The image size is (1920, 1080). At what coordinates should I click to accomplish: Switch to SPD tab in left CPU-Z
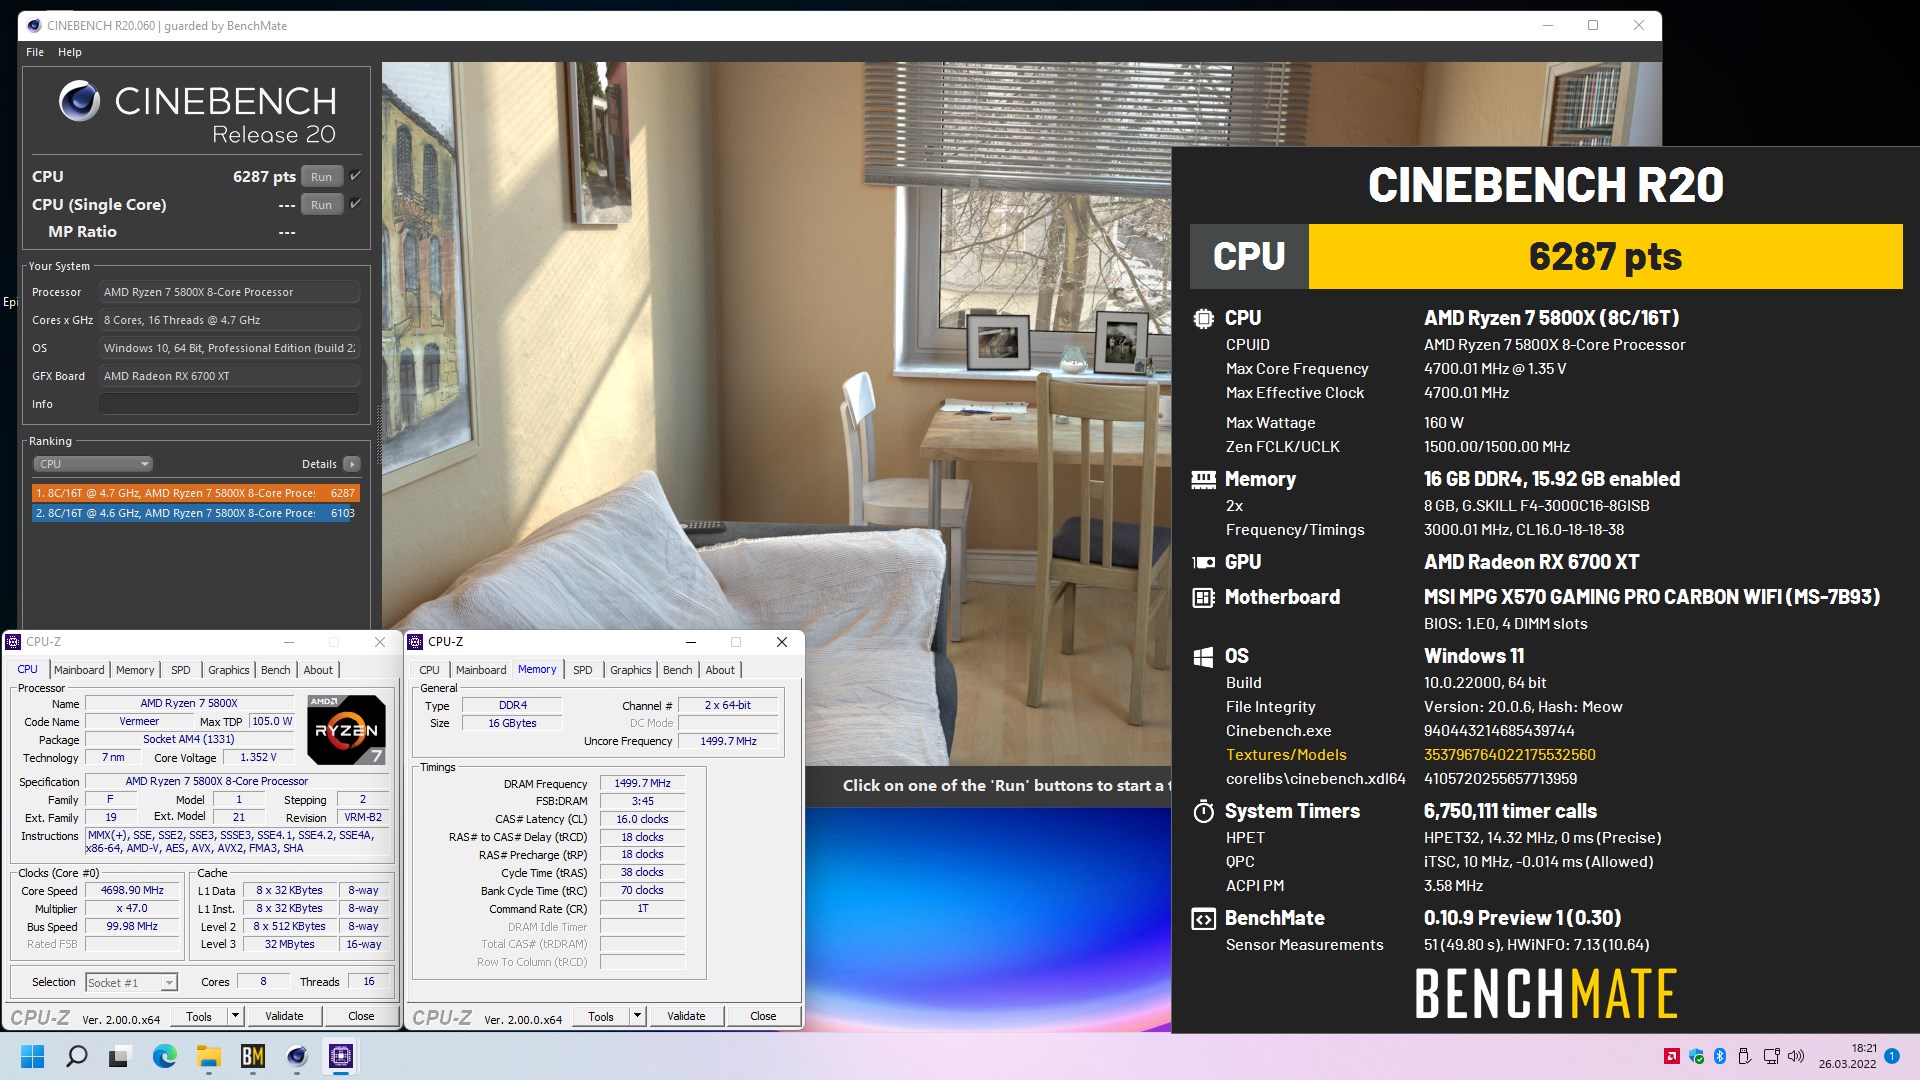click(181, 670)
